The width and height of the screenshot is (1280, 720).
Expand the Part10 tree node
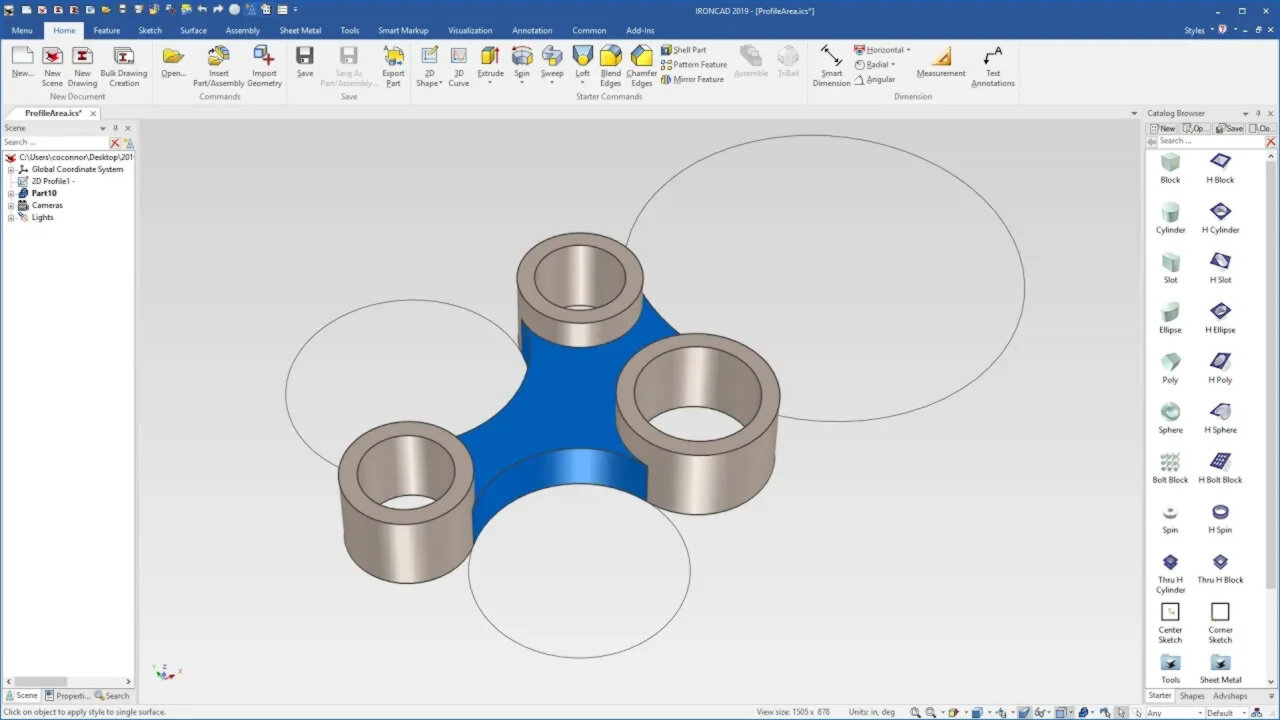[10, 193]
